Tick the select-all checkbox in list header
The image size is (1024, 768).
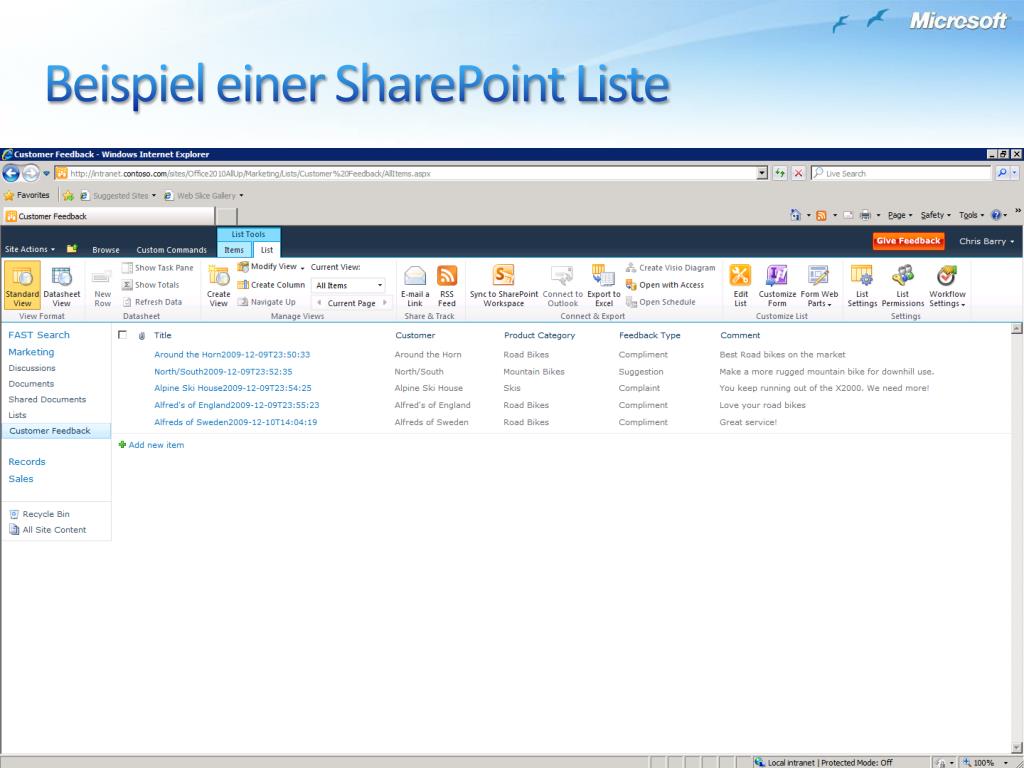click(122, 334)
